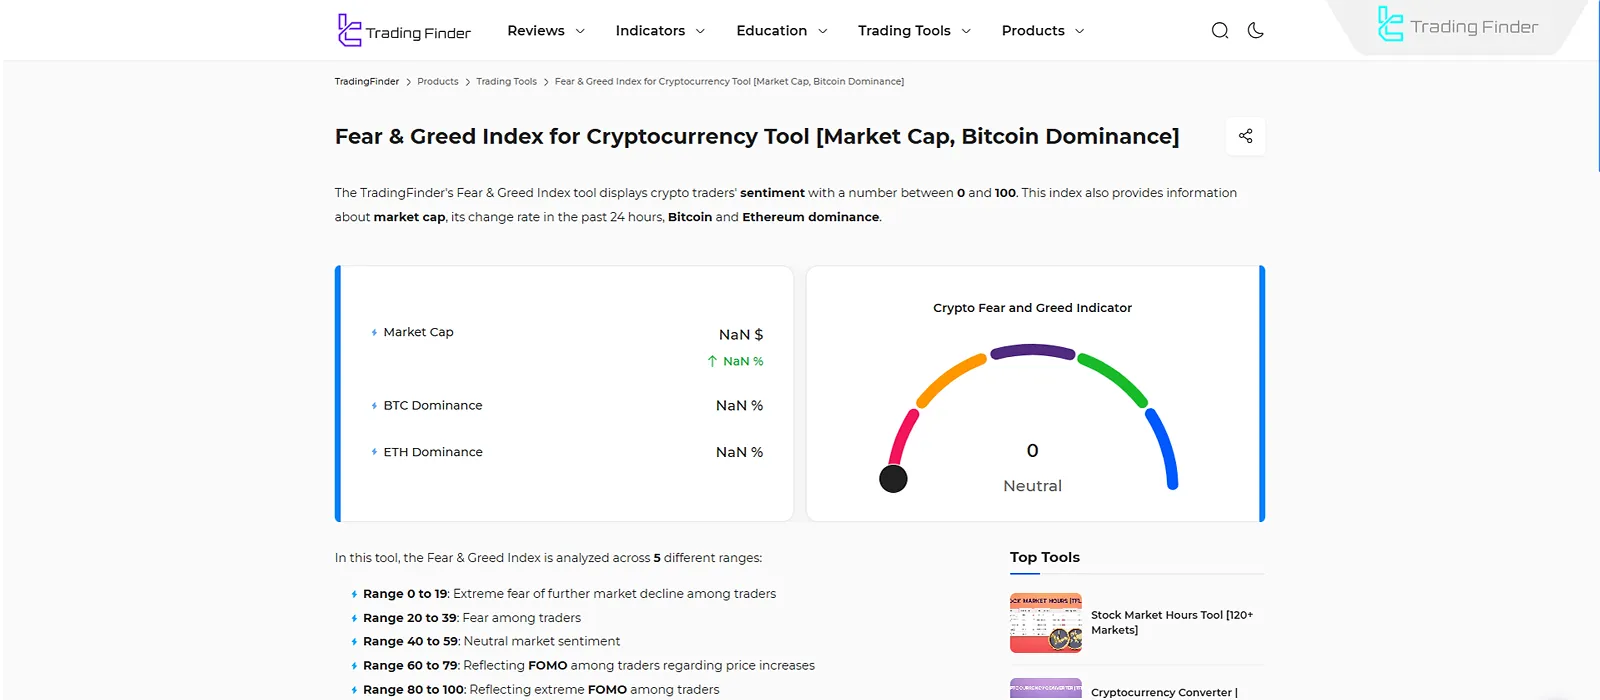Toggle dark mode with the moon icon

point(1256,31)
